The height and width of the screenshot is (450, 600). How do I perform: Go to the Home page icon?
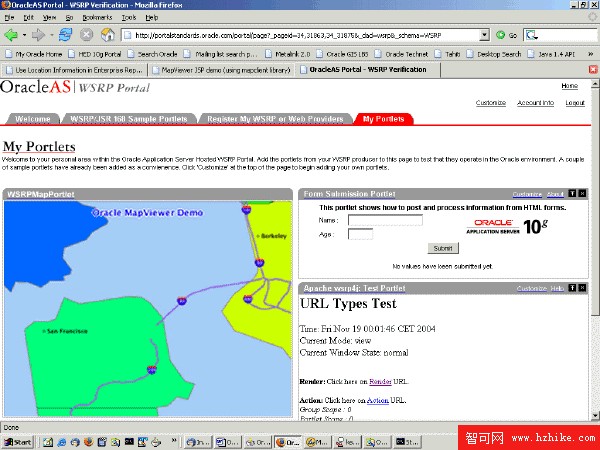click(108, 35)
